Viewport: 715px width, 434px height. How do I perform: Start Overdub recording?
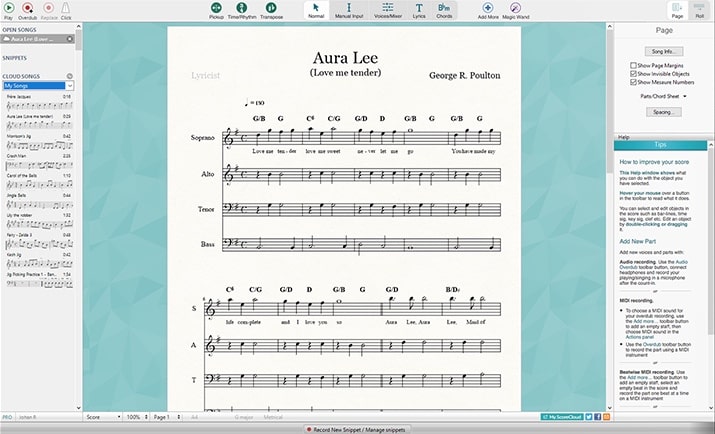pyautogui.click(x=30, y=10)
